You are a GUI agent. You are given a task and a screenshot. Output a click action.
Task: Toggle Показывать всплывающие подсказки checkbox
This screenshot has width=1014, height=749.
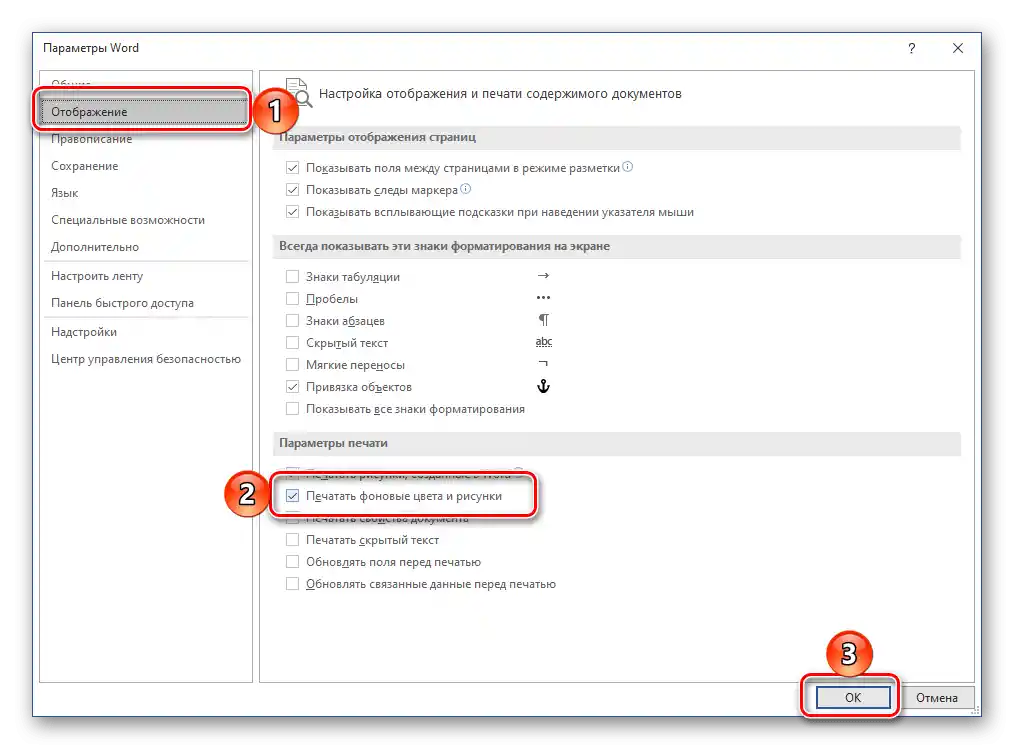pyautogui.click(x=292, y=212)
